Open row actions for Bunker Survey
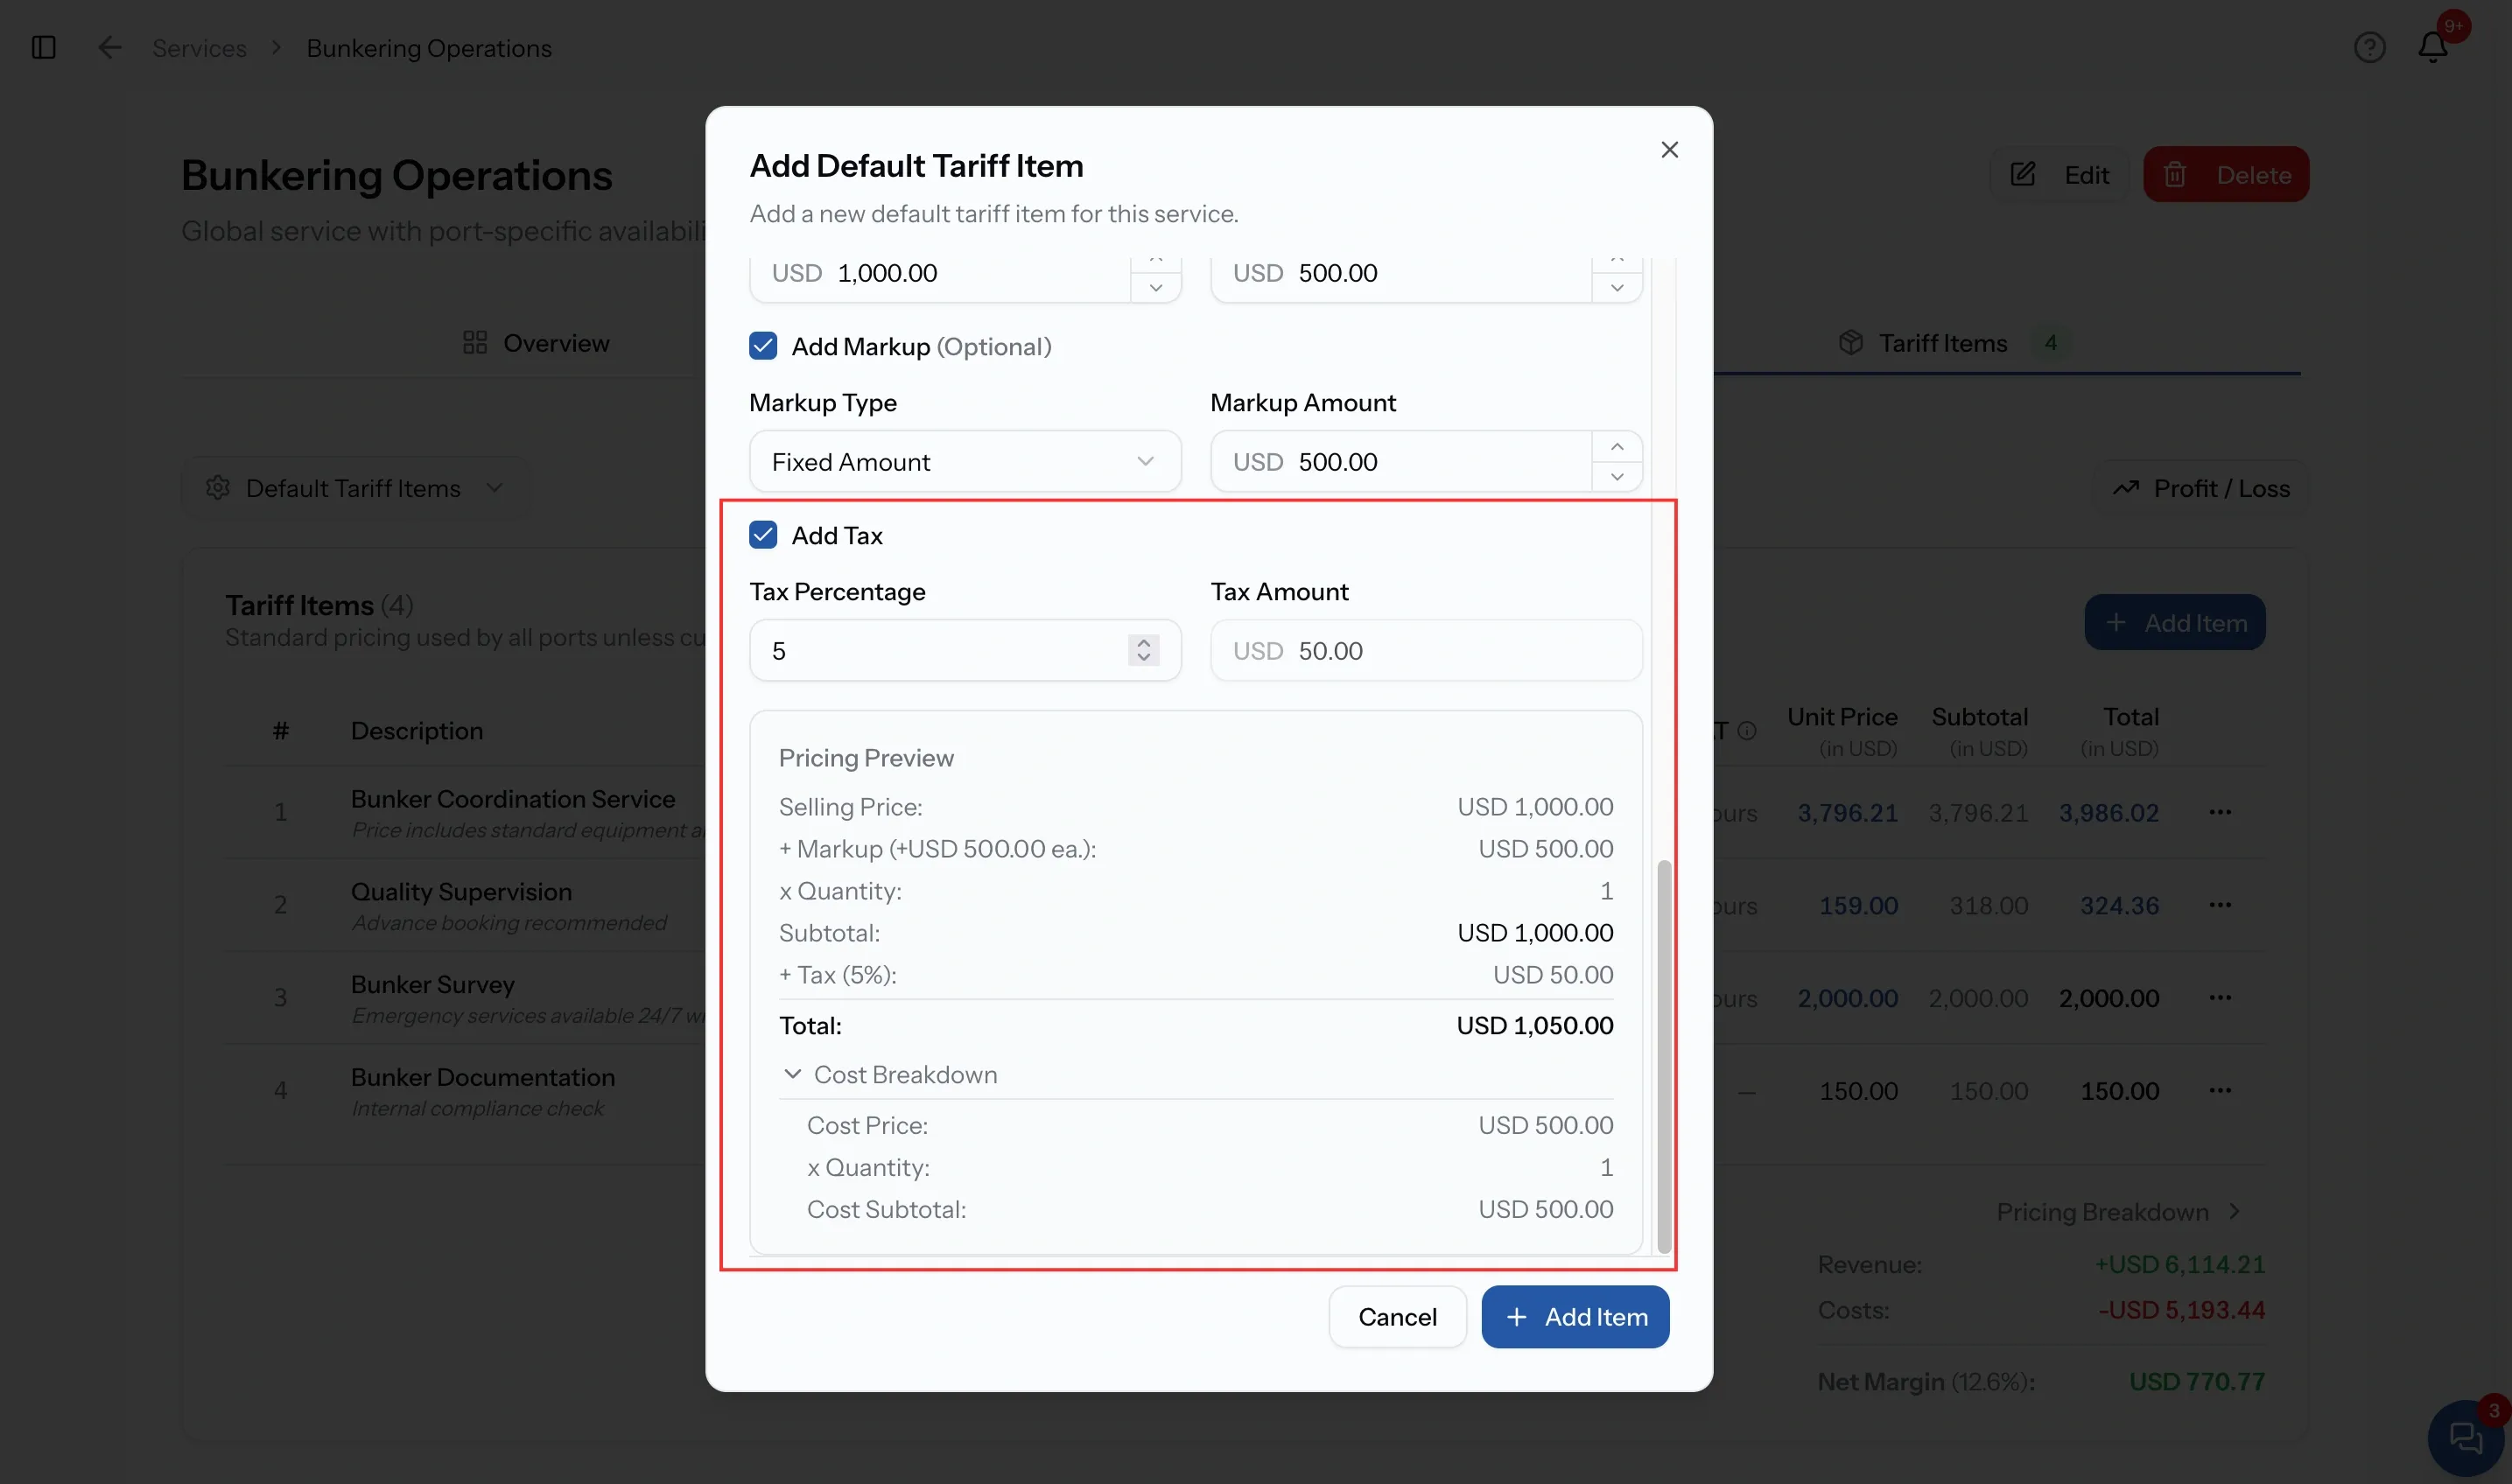Viewport: 2512px width, 1484px height. click(2220, 998)
